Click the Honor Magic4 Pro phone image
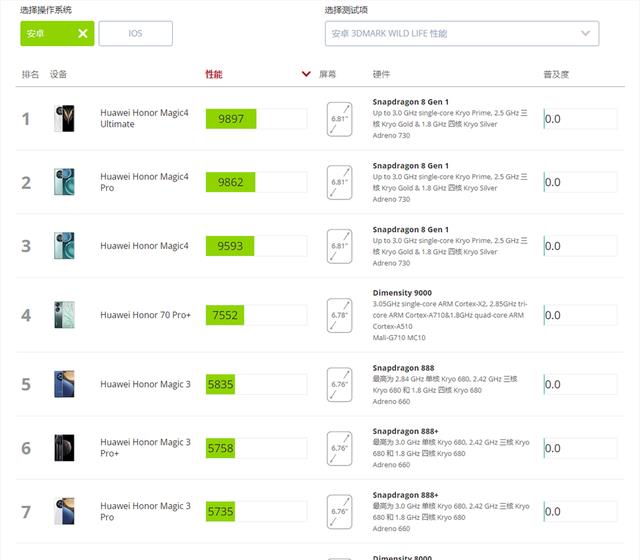 64,182
